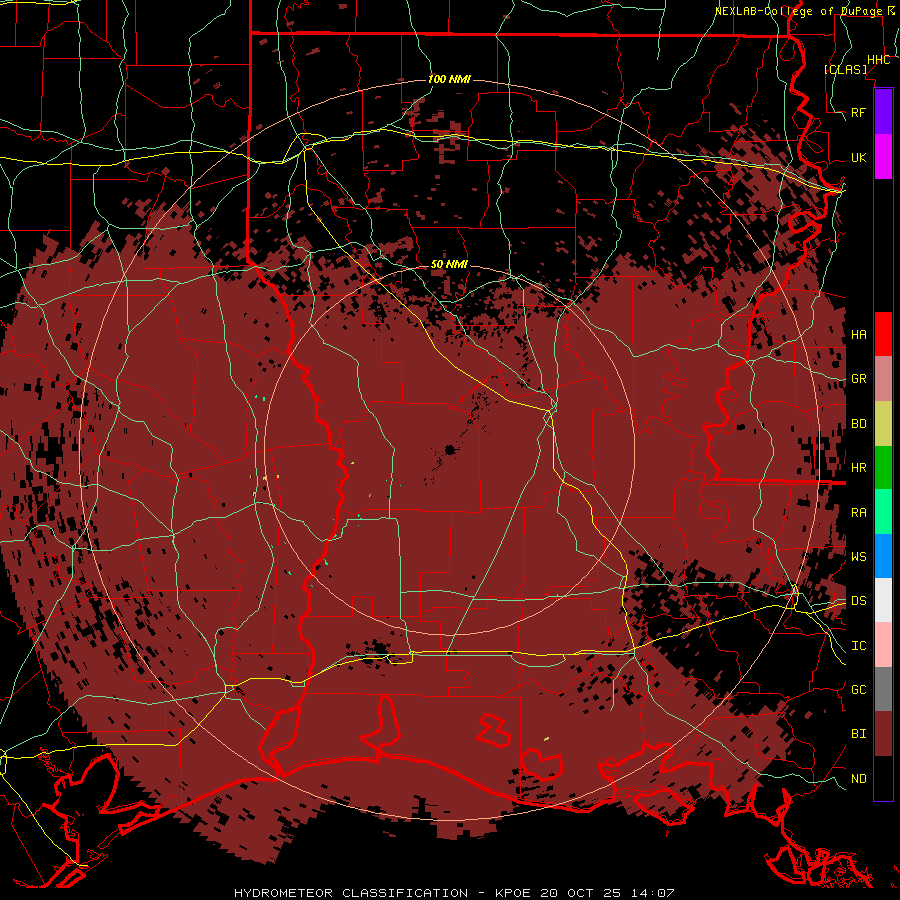900x900 pixels.
Task: Click the RF purple legend swatch
Action: pyautogui.click(x=883, y=112)
